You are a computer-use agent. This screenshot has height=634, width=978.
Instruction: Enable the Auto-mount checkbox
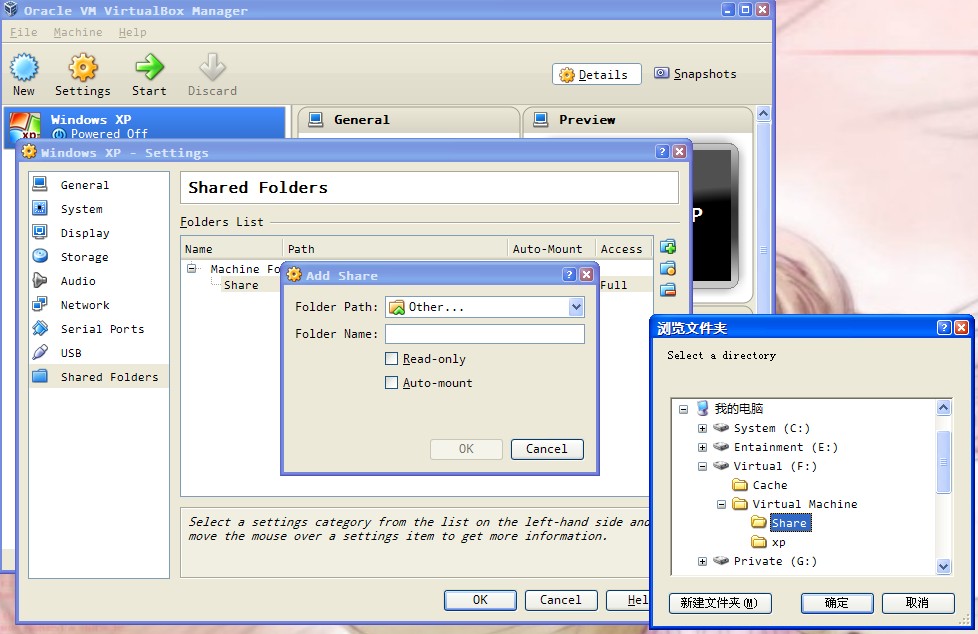tap(391, 383)
